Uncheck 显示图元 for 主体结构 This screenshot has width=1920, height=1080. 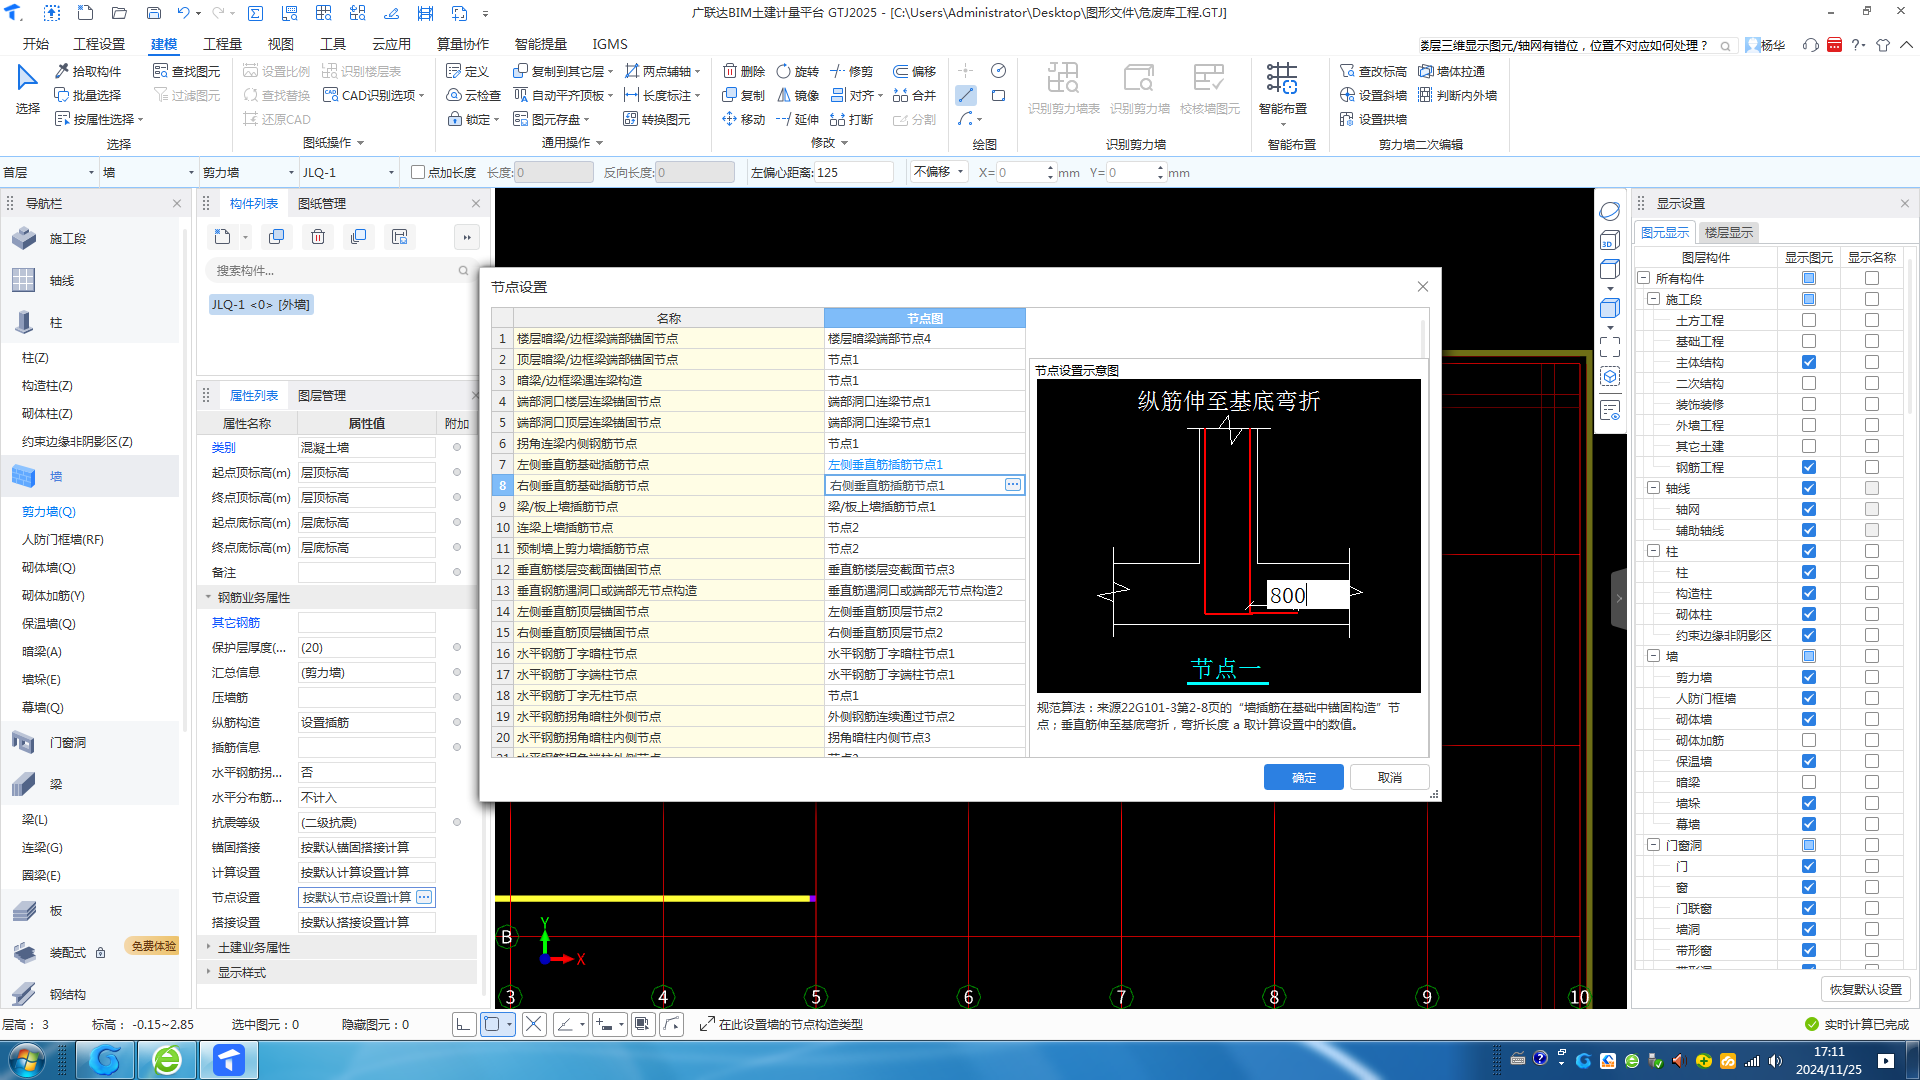[x=1809, y=362]
